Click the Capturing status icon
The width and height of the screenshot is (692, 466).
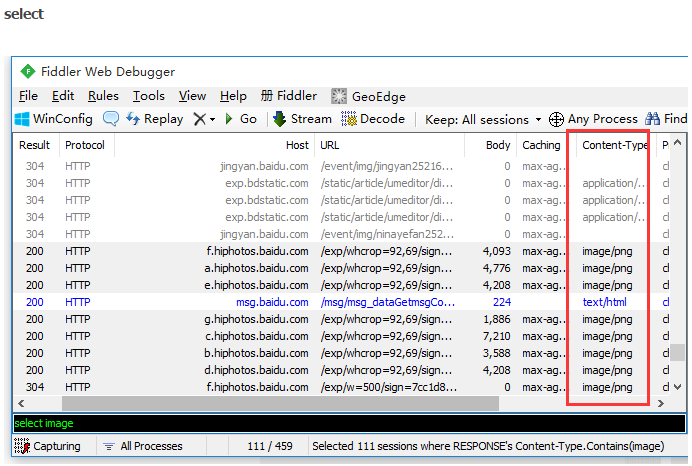pos(22,446)
